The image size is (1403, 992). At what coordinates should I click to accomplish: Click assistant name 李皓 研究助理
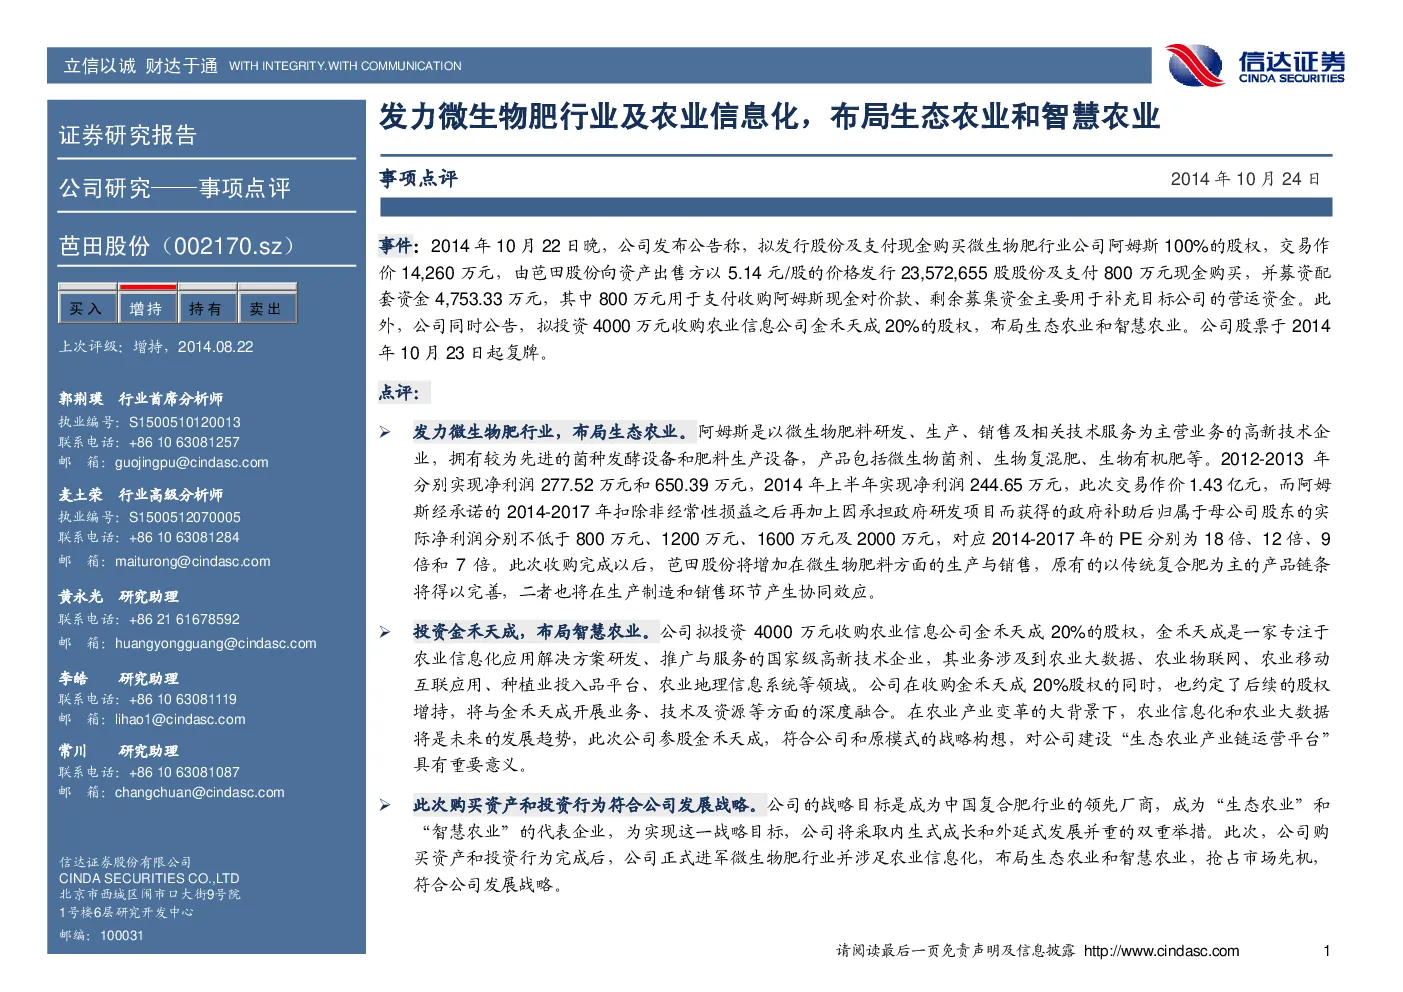click(119, 679)
